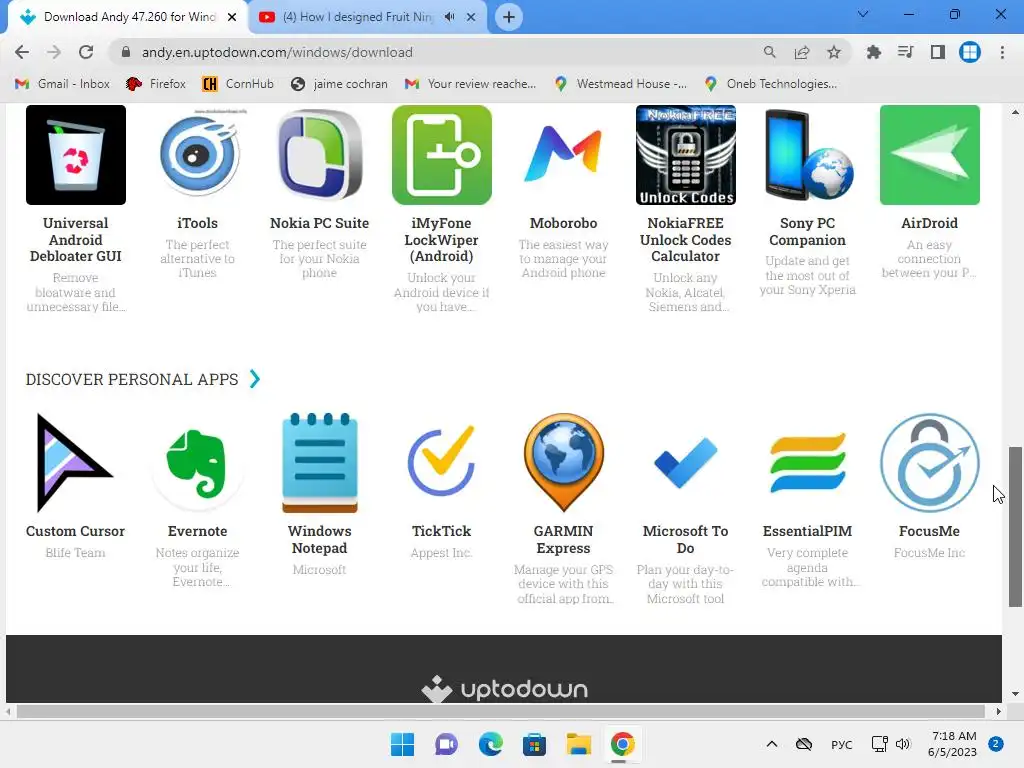Viewport: 1024px width, 768px height.
Task: Open the AirDroid app icon
Action: (930, 155)
